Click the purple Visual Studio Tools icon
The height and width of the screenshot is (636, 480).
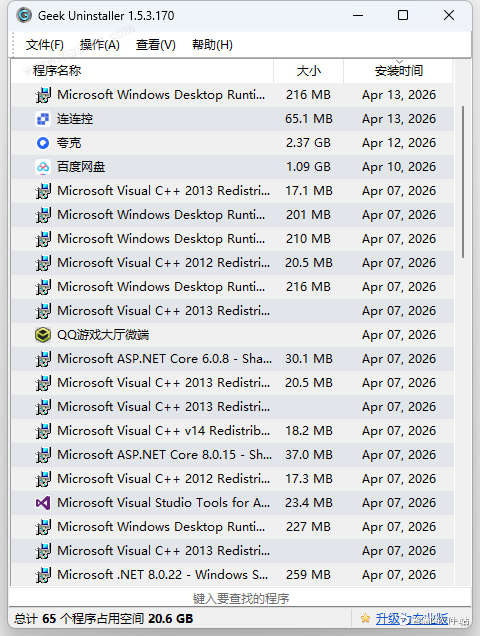[x=43, y=503]
